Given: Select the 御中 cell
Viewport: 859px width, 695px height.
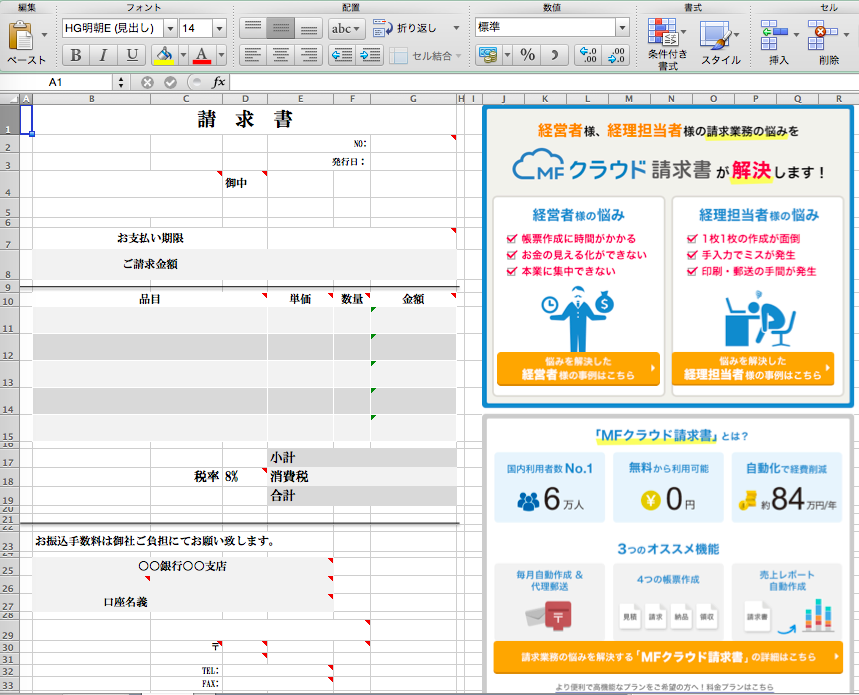Looking at the screenshot, I should point(245,184).
